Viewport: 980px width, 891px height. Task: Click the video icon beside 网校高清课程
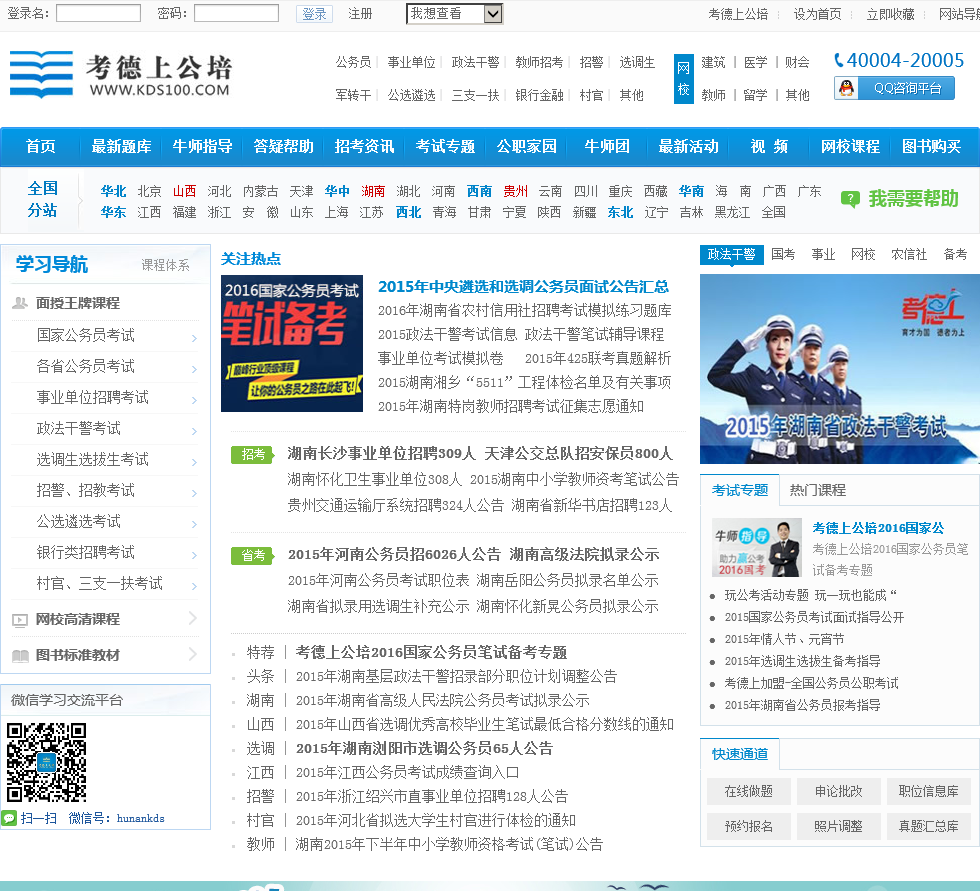pyautogui.click(x=20, y=620)
